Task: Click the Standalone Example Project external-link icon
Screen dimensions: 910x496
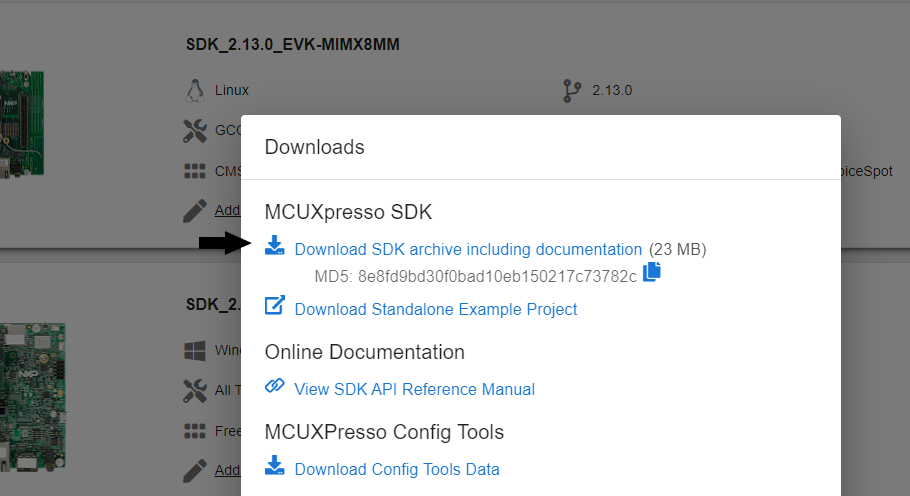Action: (274, 306)
